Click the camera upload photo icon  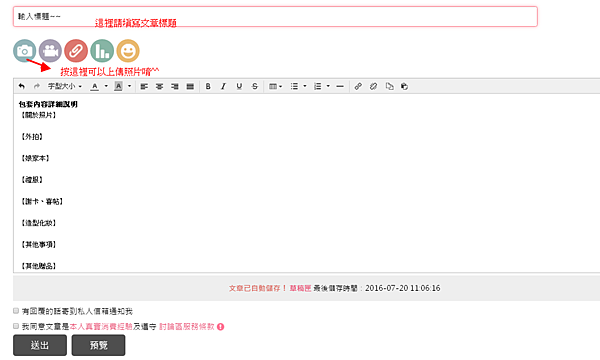tap(24, 50)
